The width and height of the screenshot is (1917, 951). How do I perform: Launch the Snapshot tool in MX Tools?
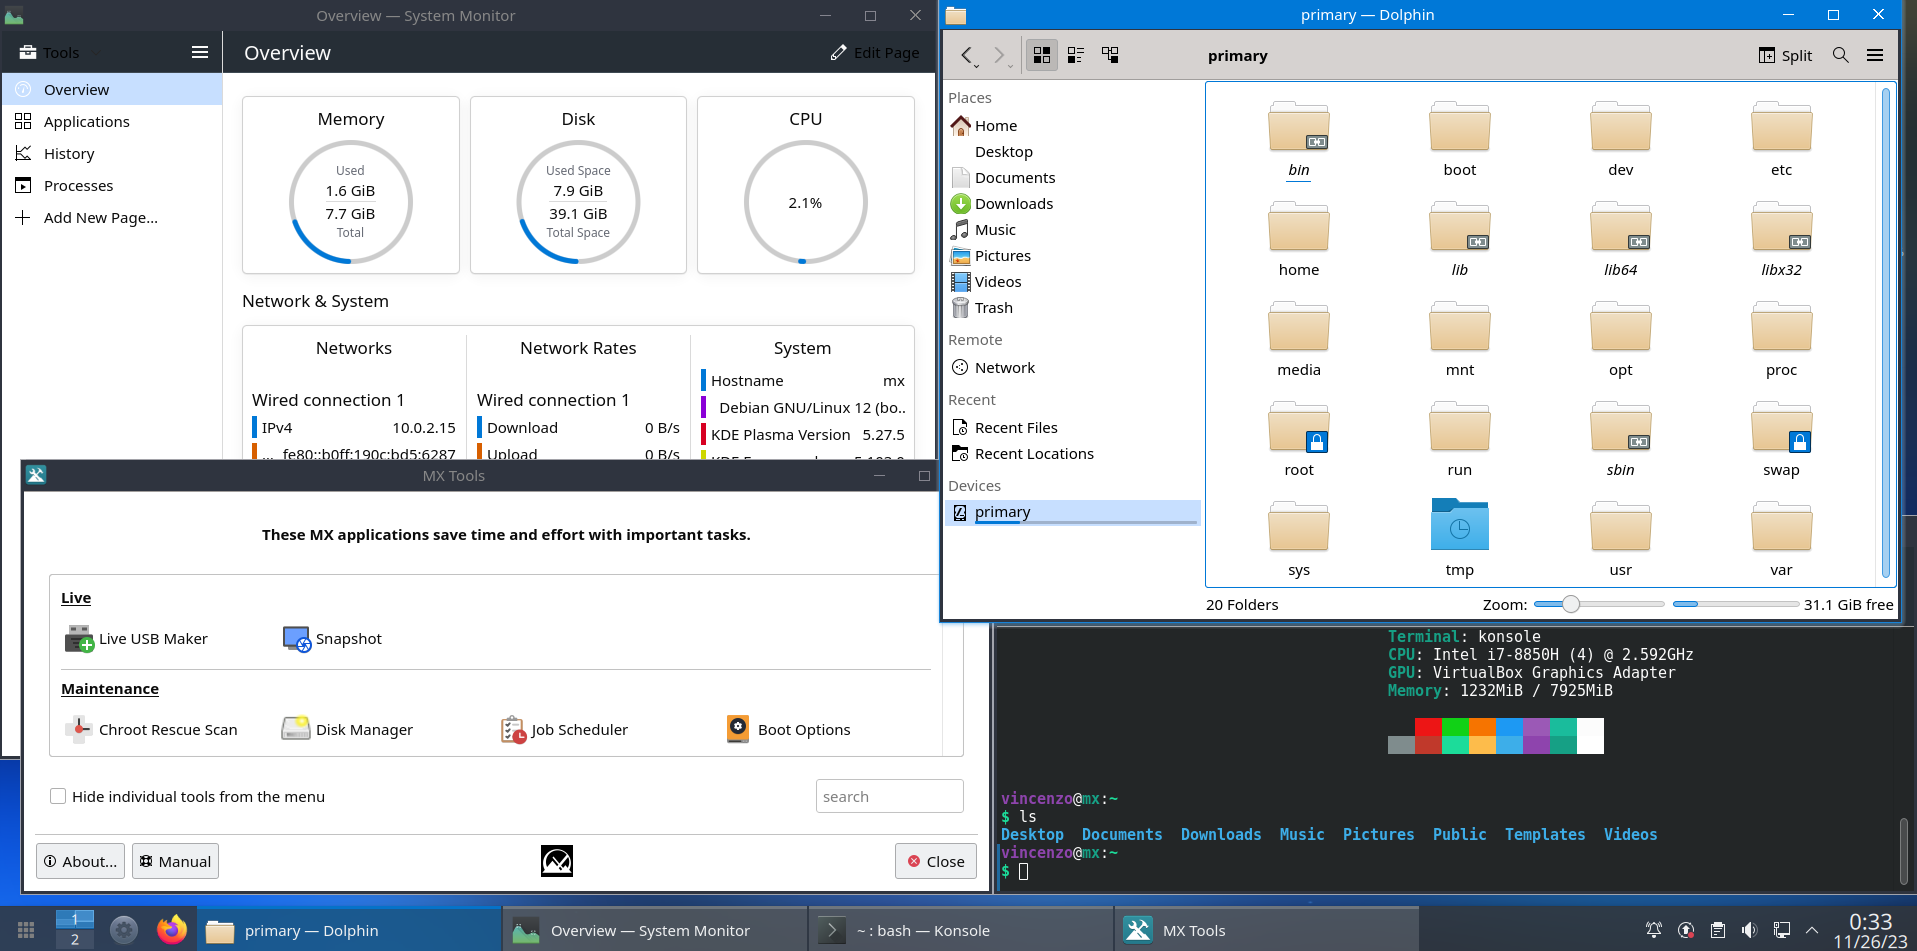(332, 639)
